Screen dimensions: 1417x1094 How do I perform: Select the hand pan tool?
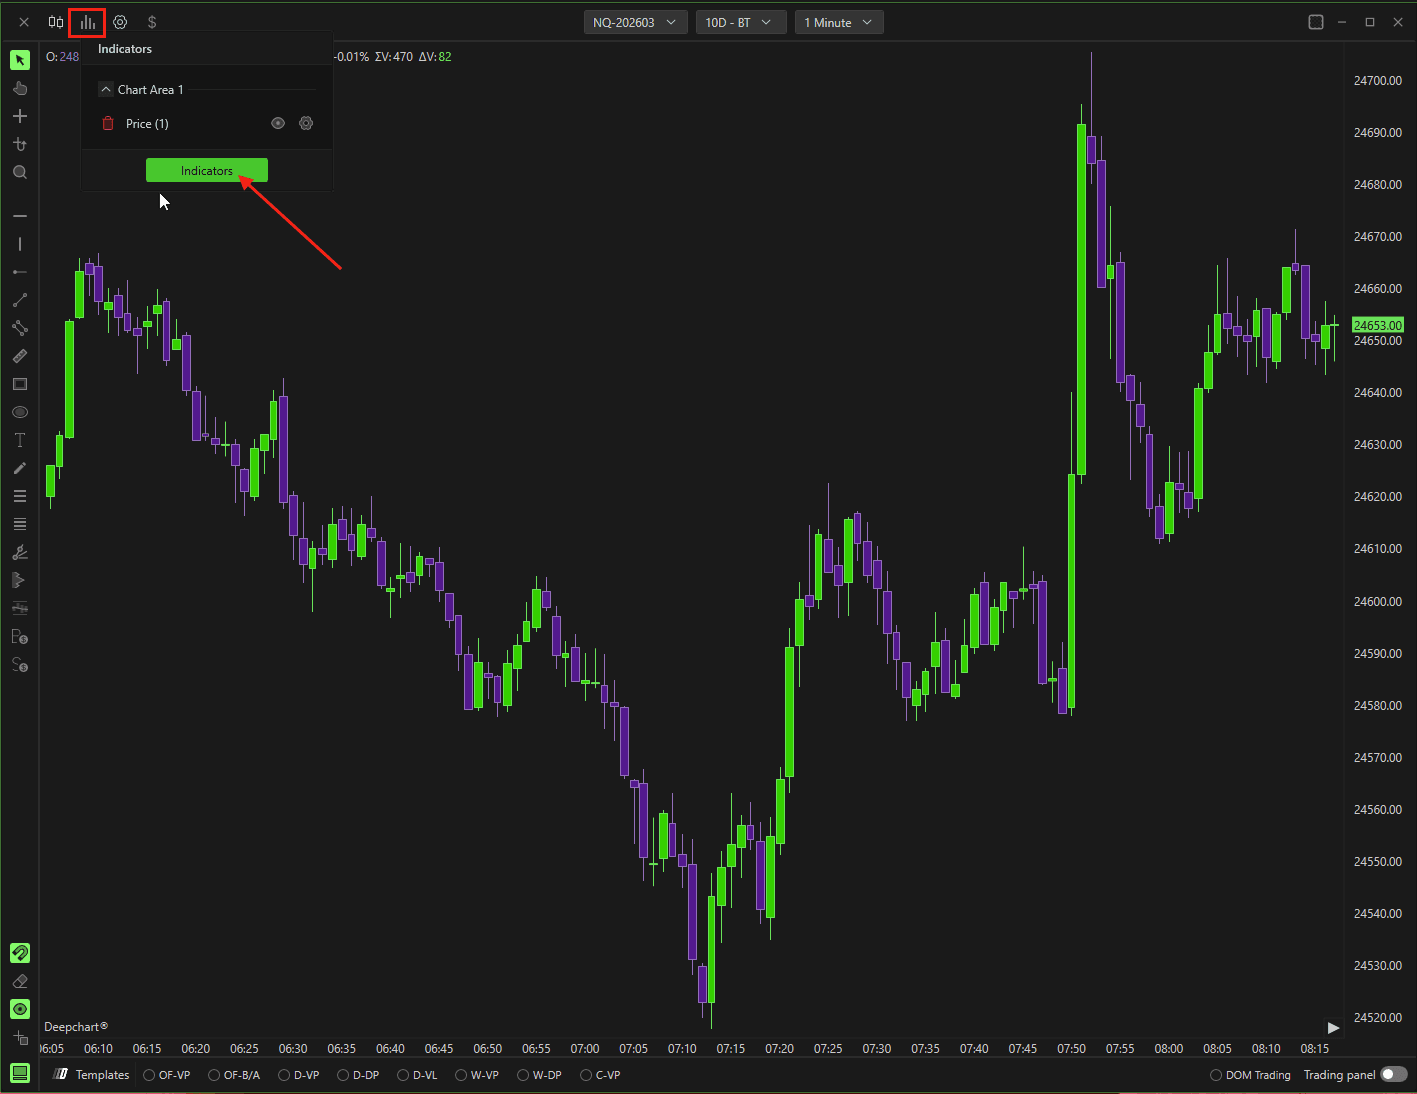pos(20,88)
